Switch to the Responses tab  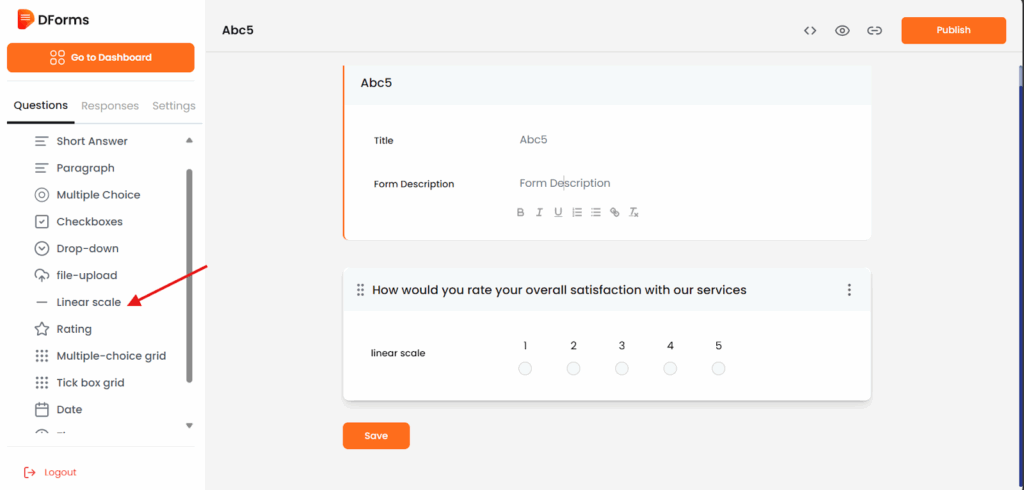pos(110,106)
